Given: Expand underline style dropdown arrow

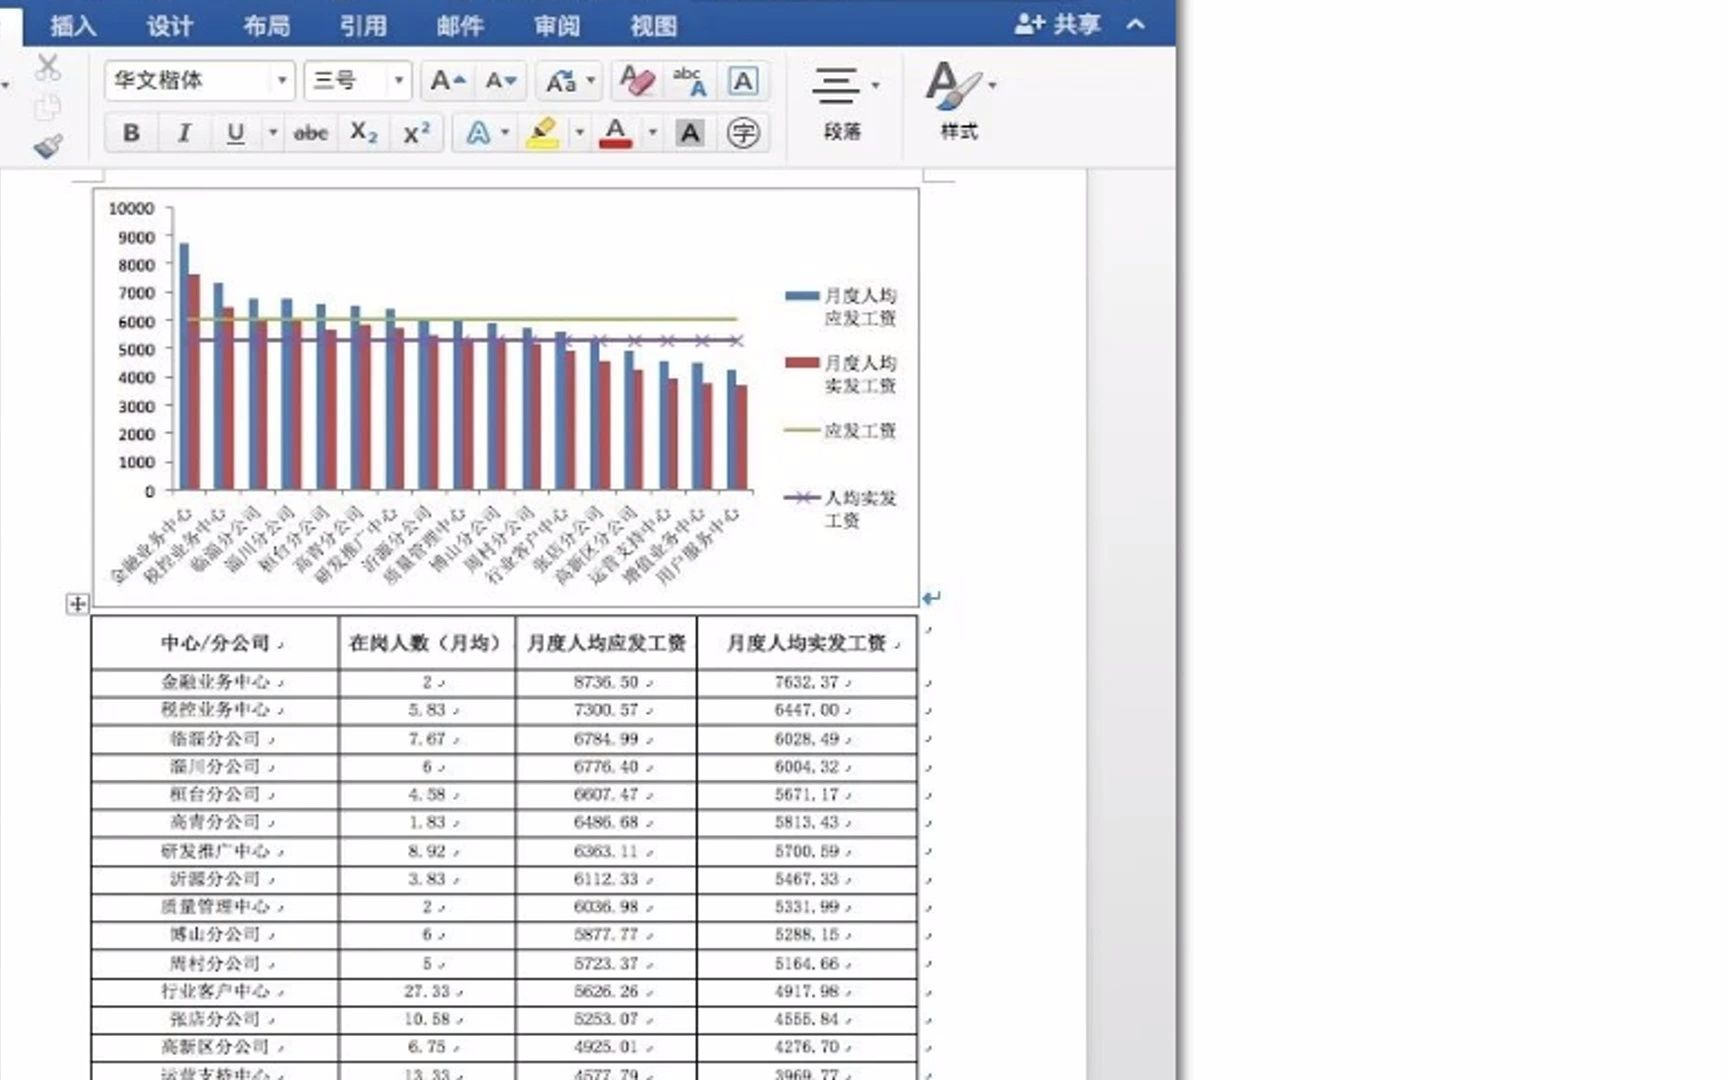Looking at the screenshot, I should [x=272, y=133].
